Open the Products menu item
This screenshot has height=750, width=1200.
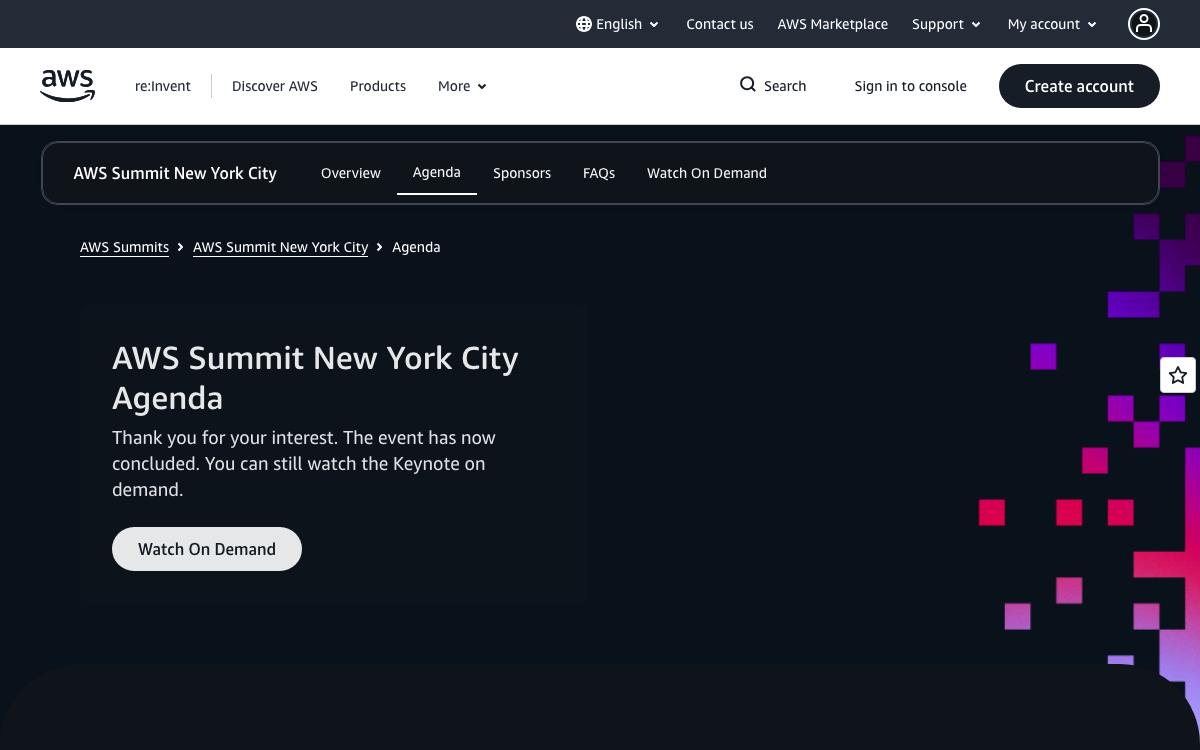(x=378, y=86)
